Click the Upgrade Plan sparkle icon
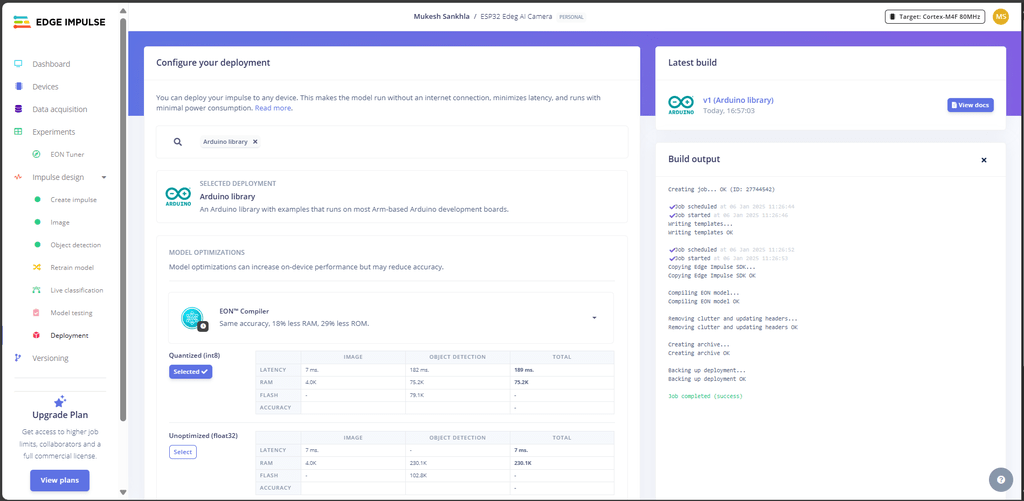Screen dimensions: 1024x501 (x=59, y=401)
